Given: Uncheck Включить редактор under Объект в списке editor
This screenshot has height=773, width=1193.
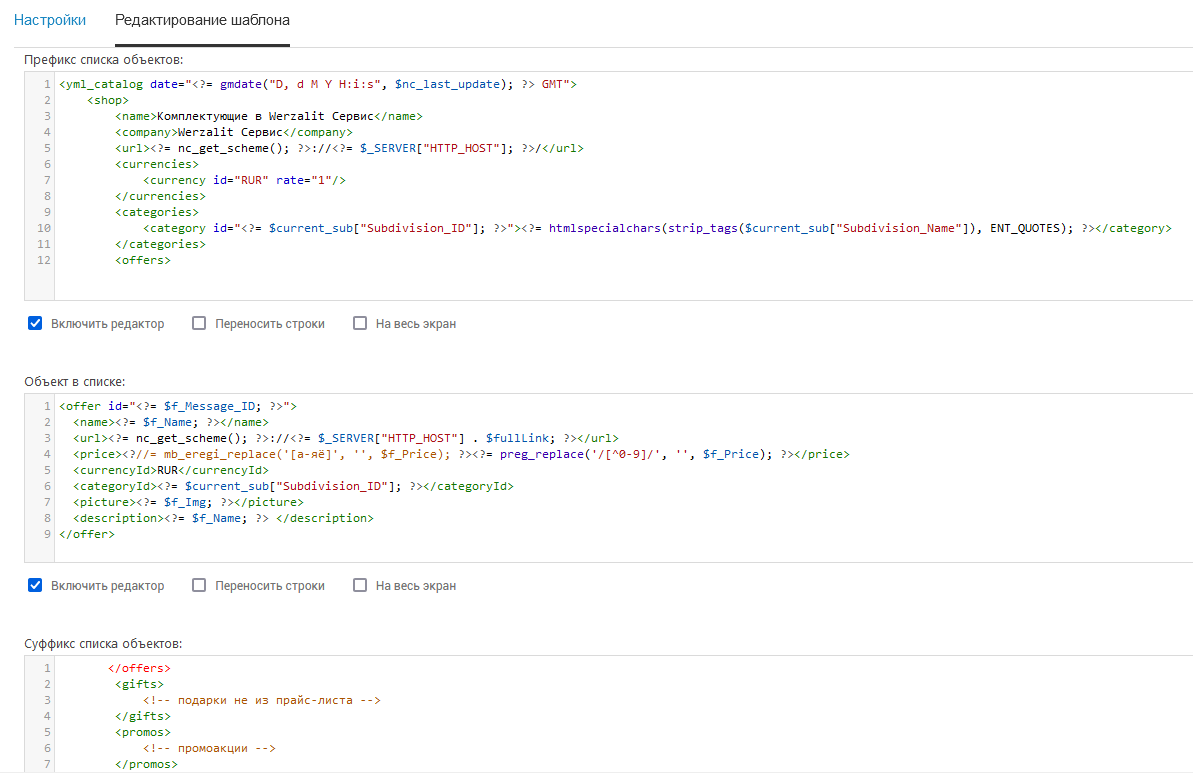Looking at the screenshot, I should click(35, 585).
